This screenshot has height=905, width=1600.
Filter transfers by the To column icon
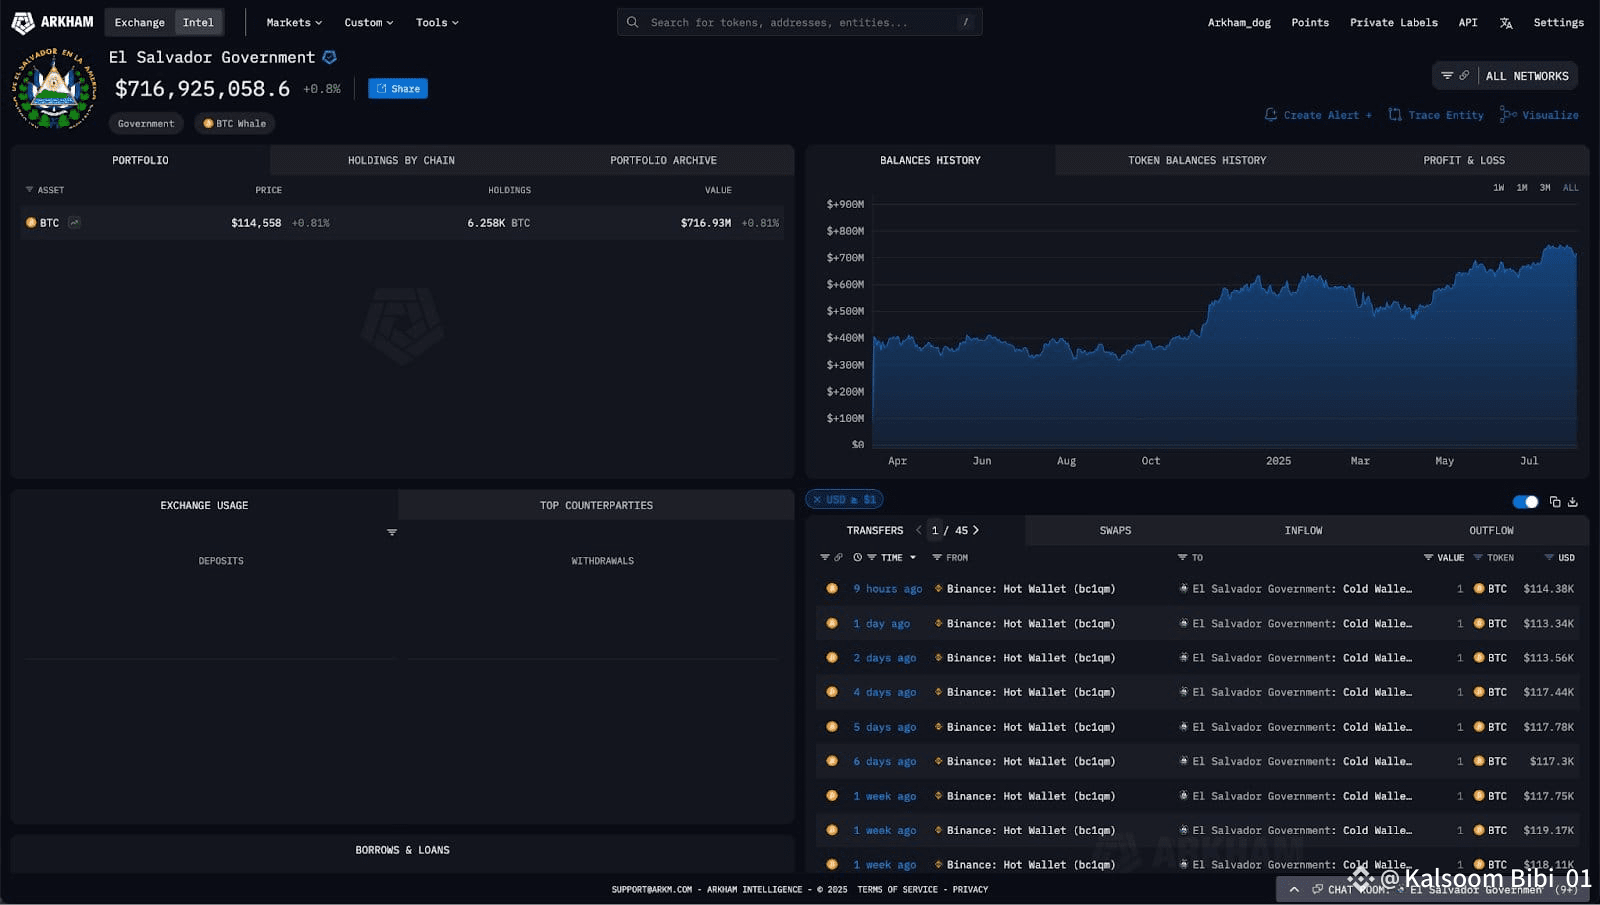click(x=1183, y=558)
